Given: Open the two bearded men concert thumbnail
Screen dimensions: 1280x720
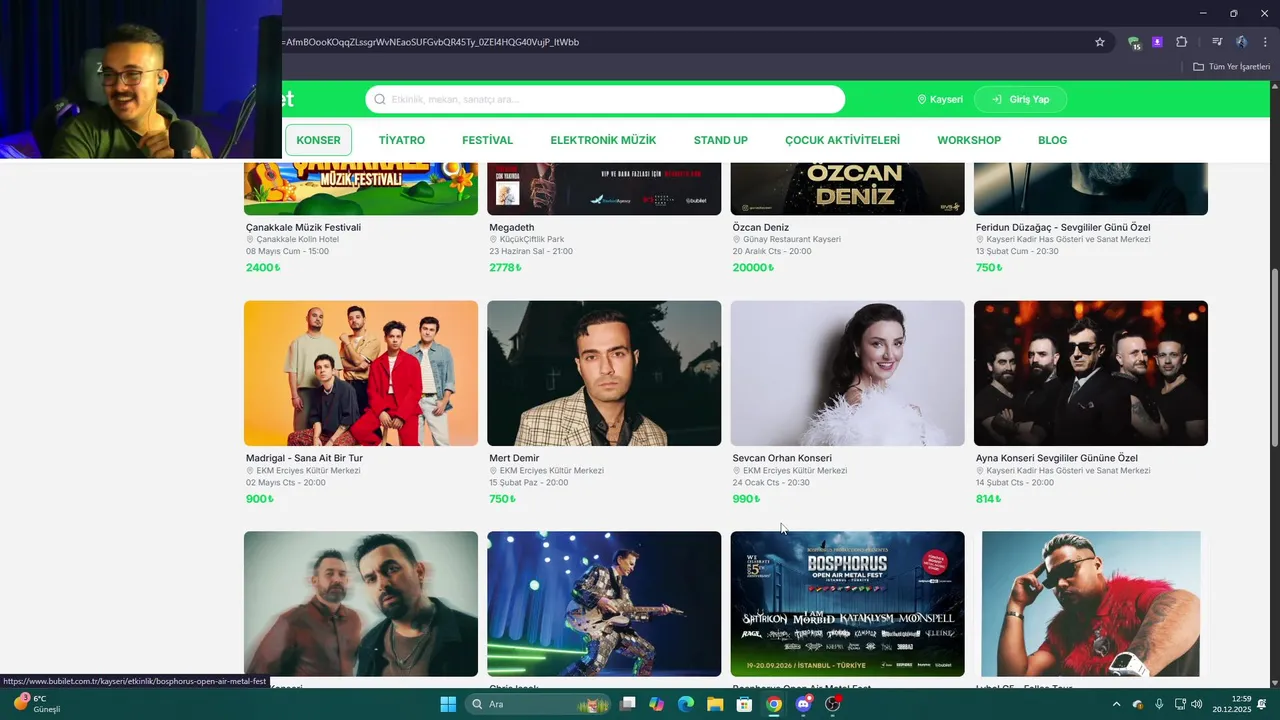Looking at the screenshot, I should coord(361,604).
